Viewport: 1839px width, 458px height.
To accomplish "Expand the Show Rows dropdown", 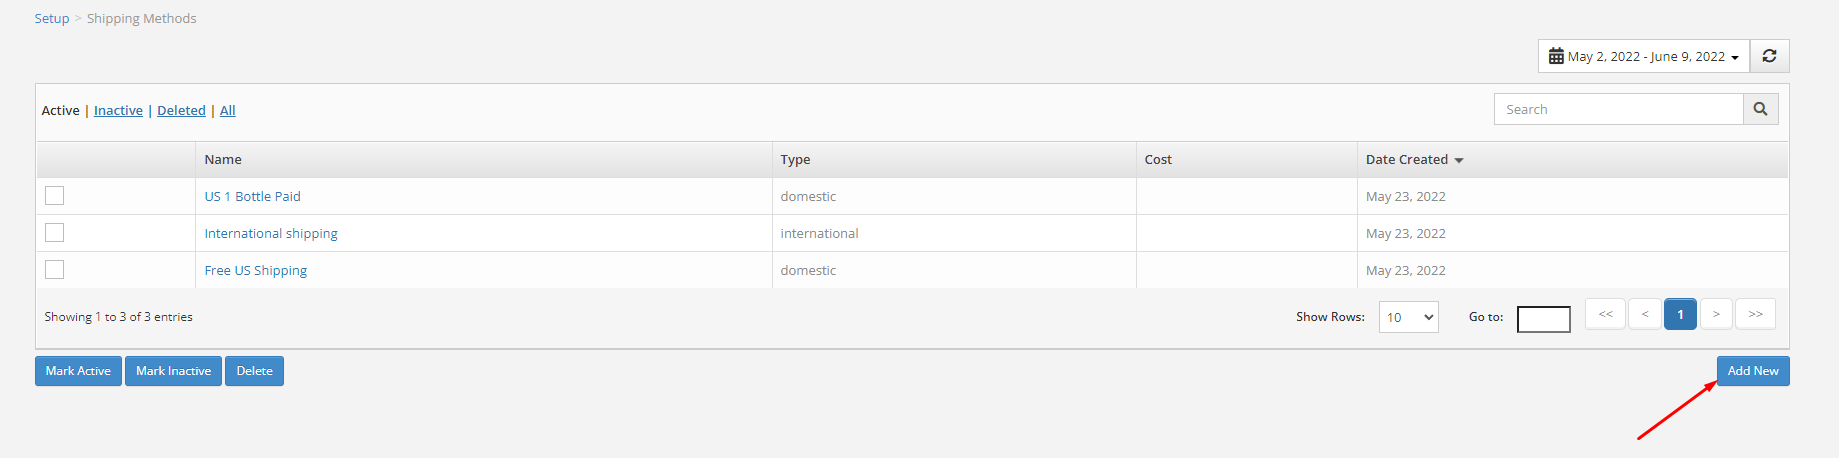I will [x=1408, y=317].
